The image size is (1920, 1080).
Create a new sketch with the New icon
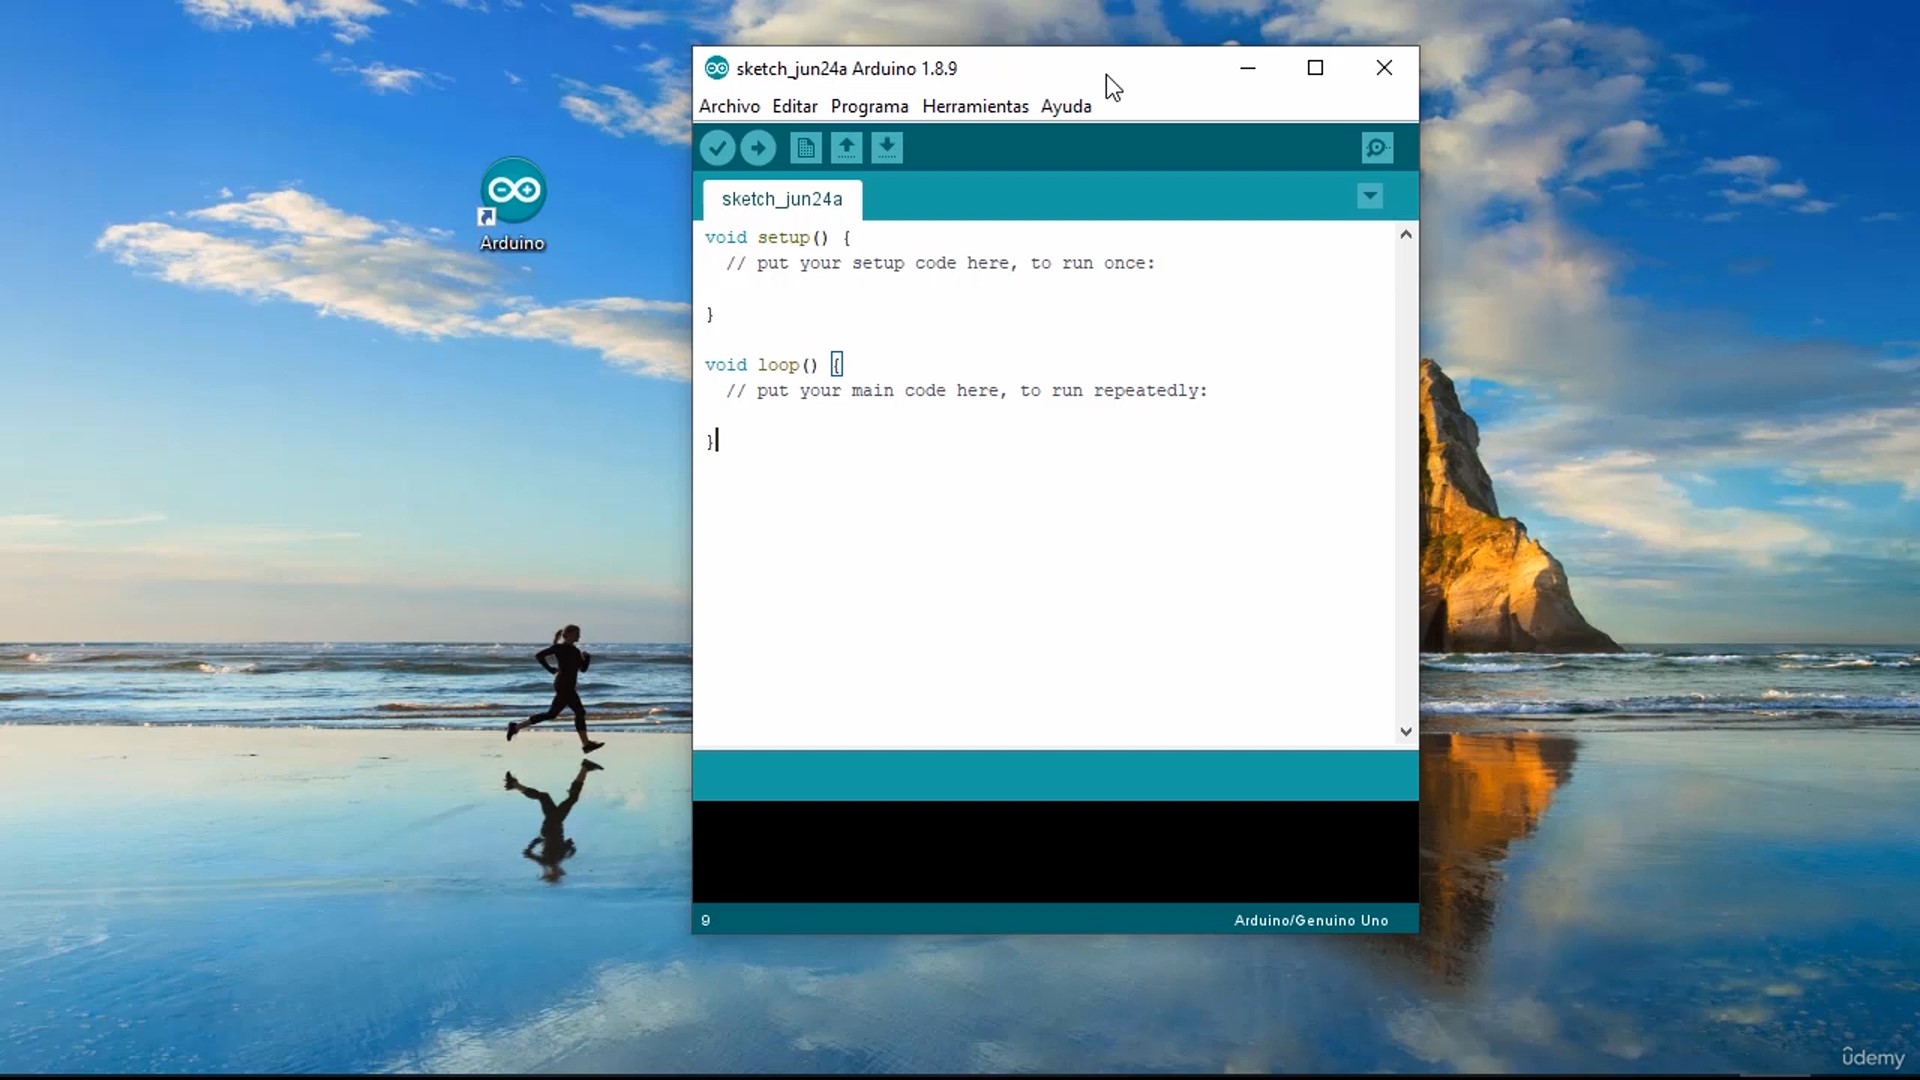point(805,148)
